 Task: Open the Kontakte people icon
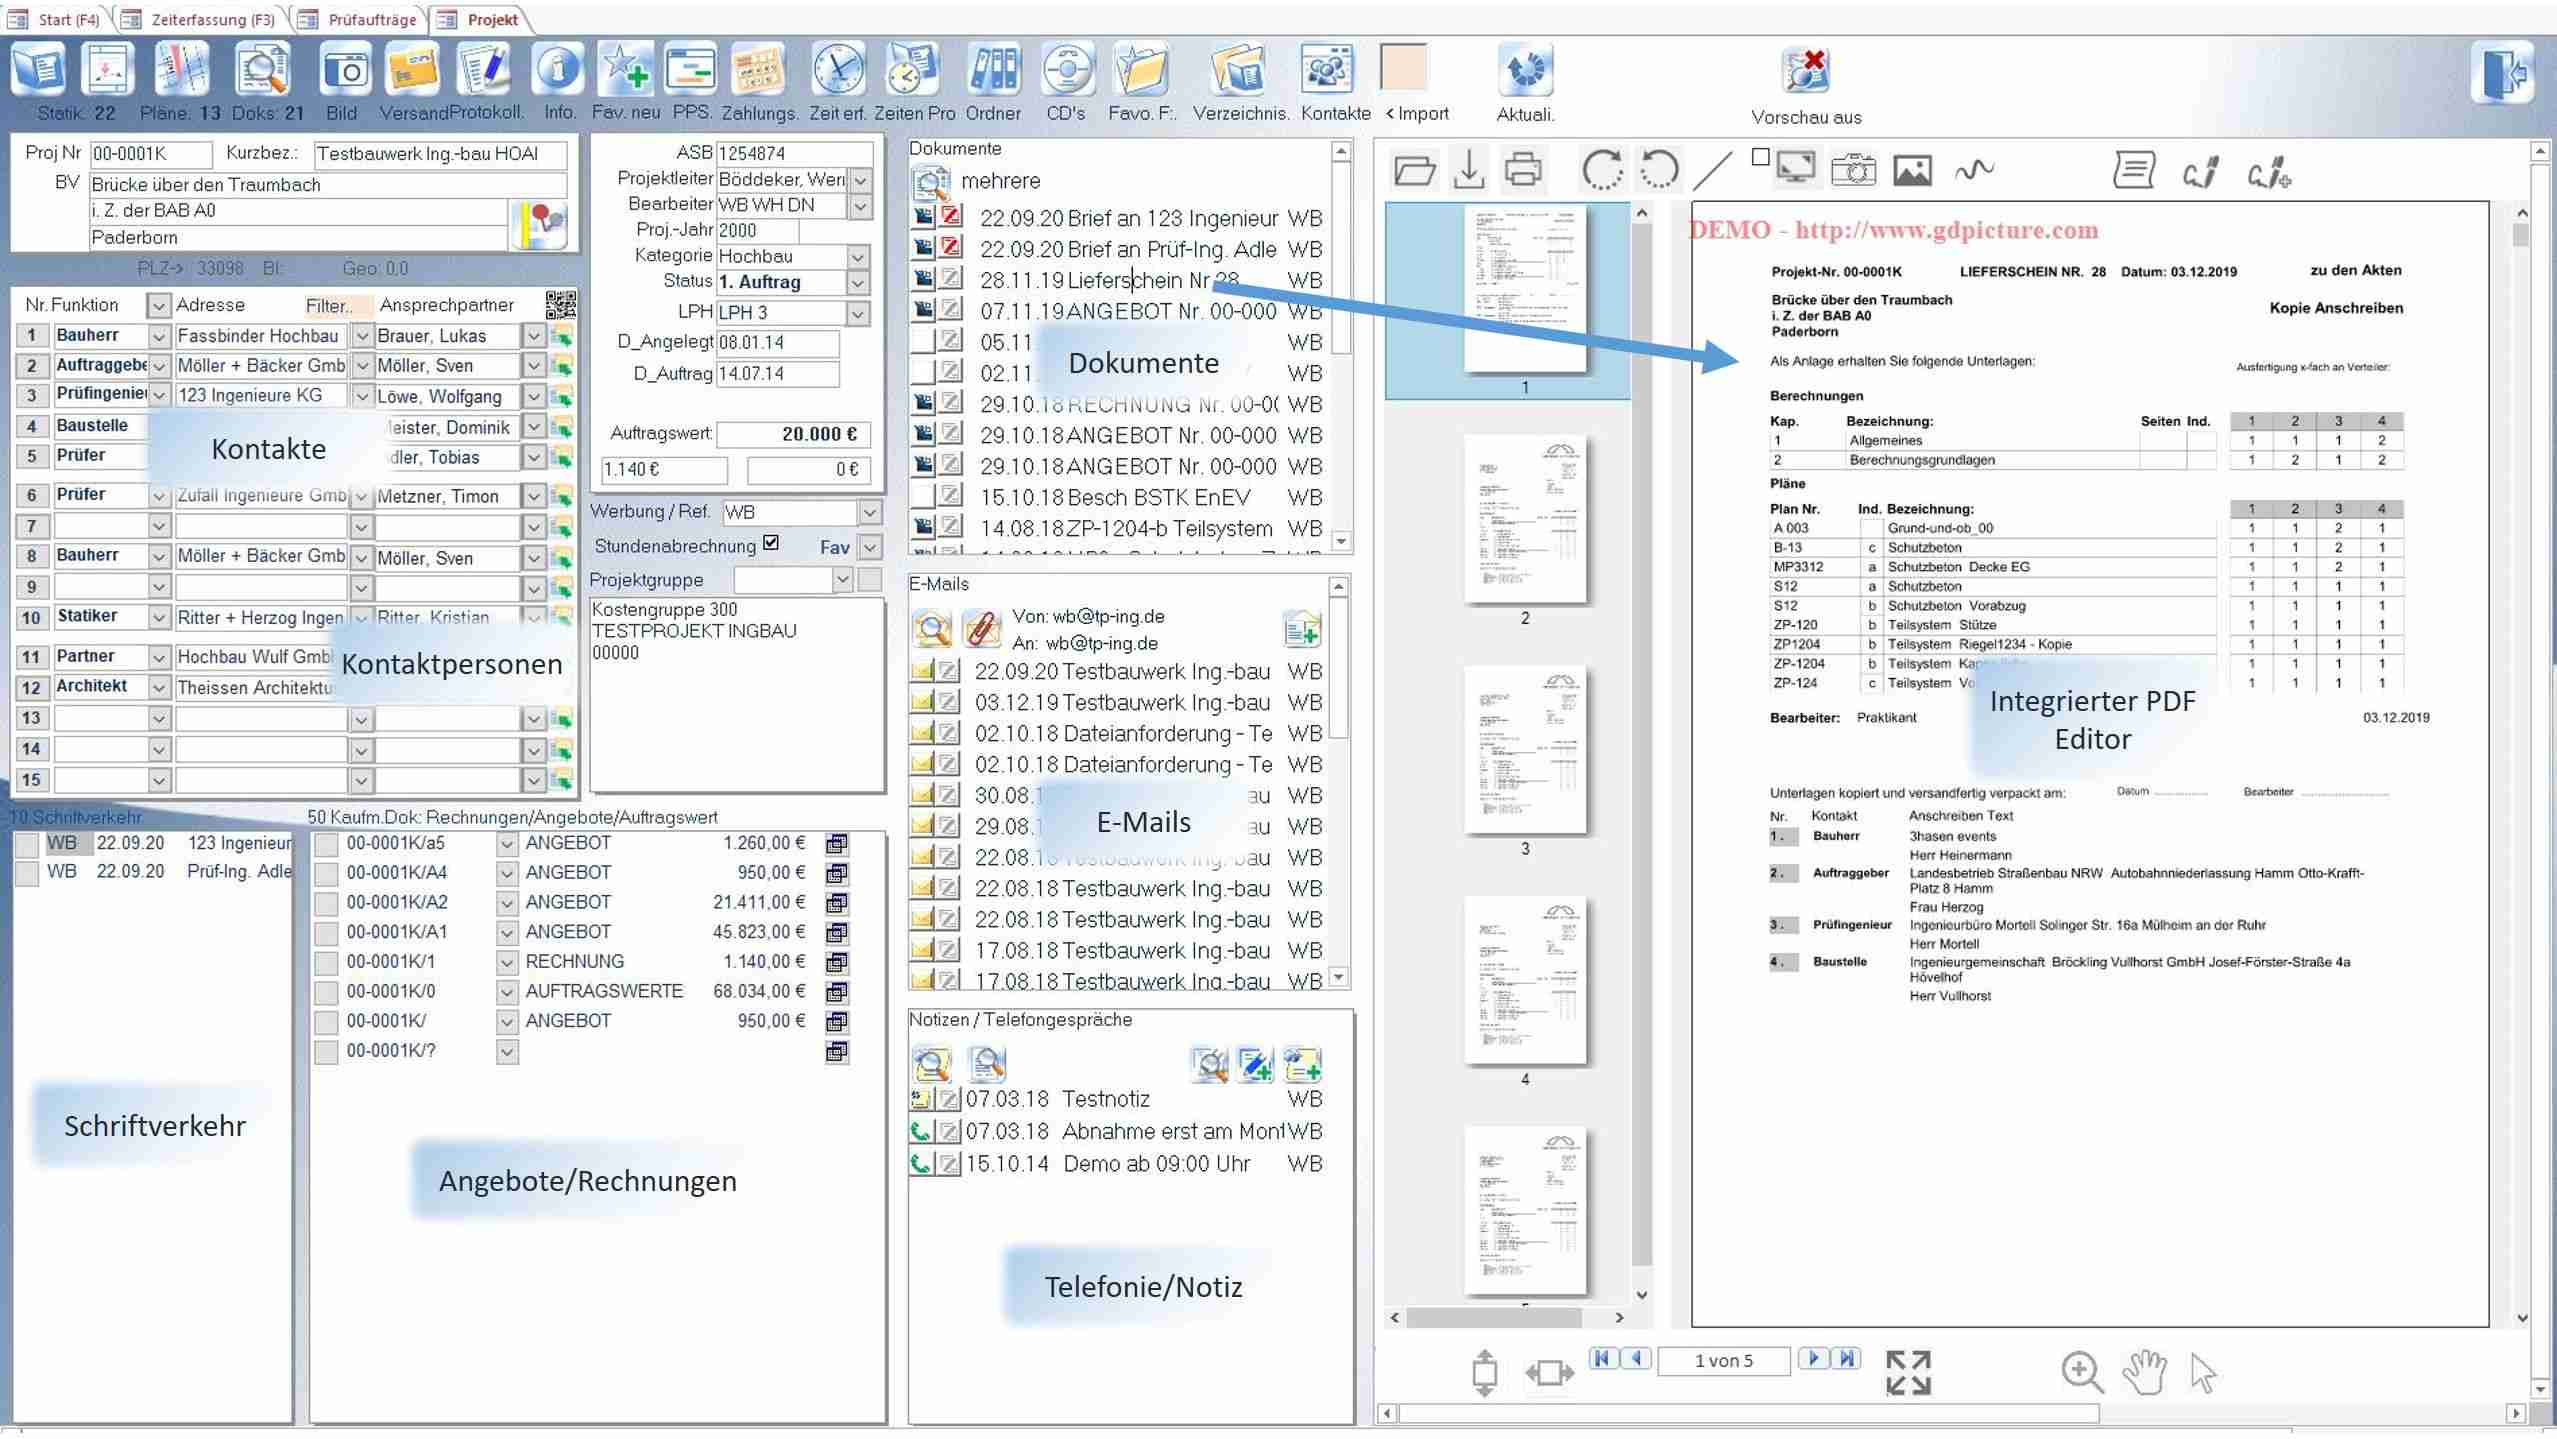coord(1326,70)
